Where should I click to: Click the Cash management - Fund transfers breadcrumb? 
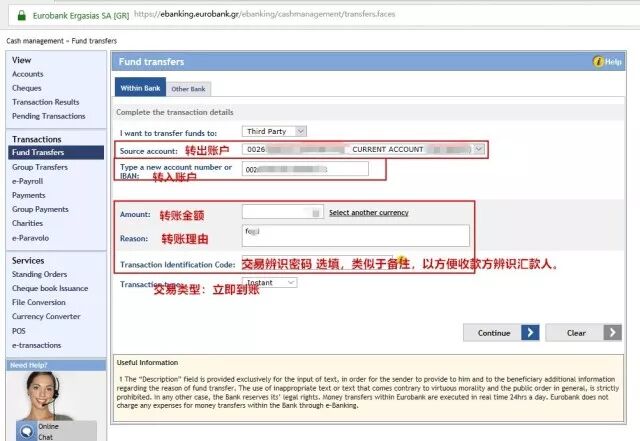(x=62, y=41)
